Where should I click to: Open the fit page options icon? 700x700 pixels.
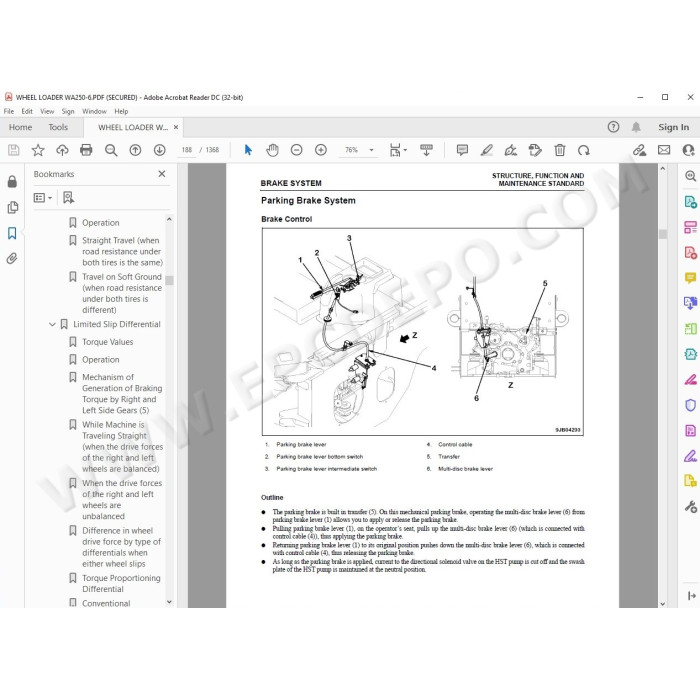tap(396, 150)
